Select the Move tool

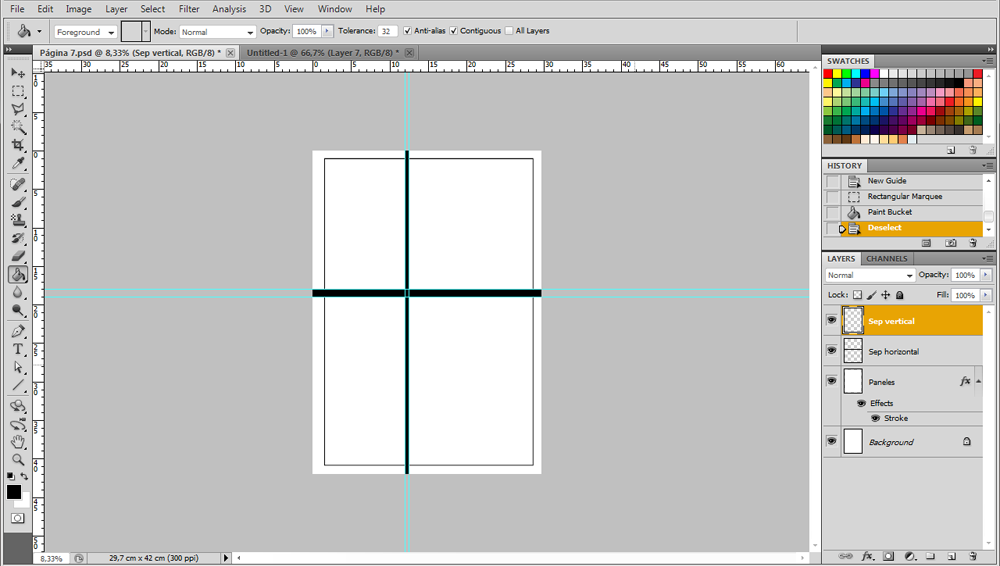coord(18,73)
